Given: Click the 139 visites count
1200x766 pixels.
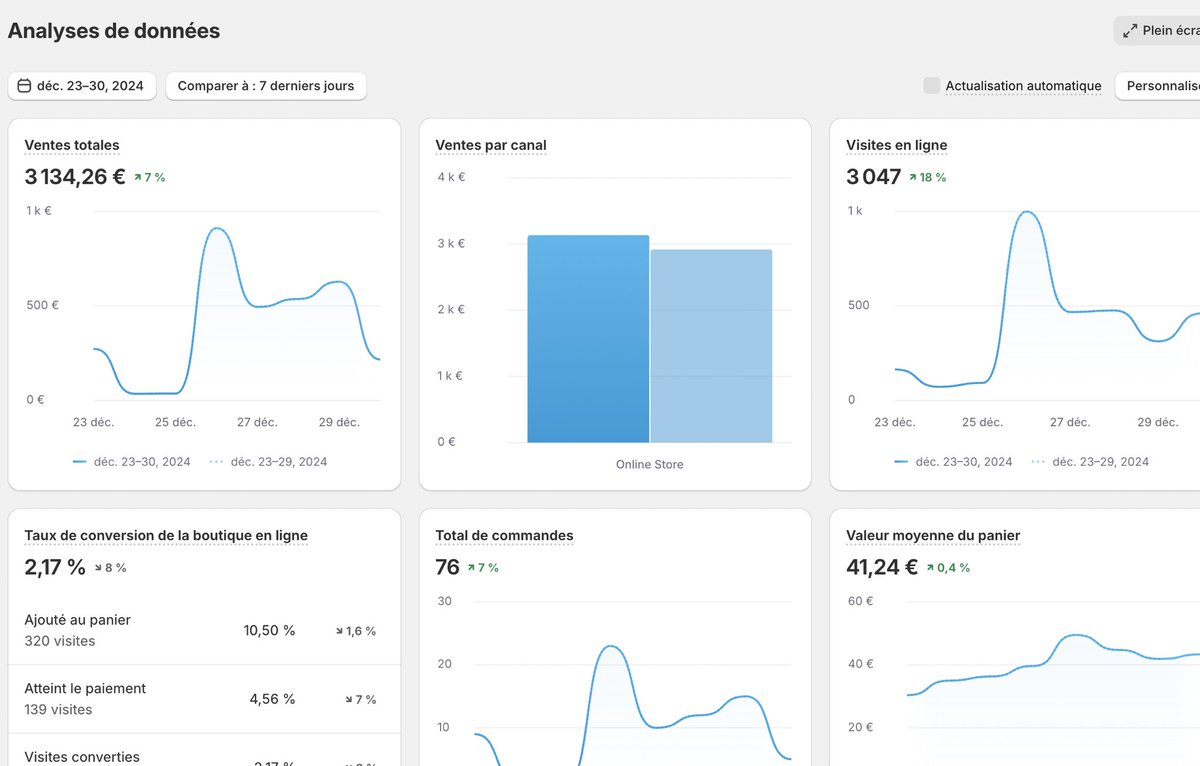Looking at the screenshot, I should tap(58, 710).
